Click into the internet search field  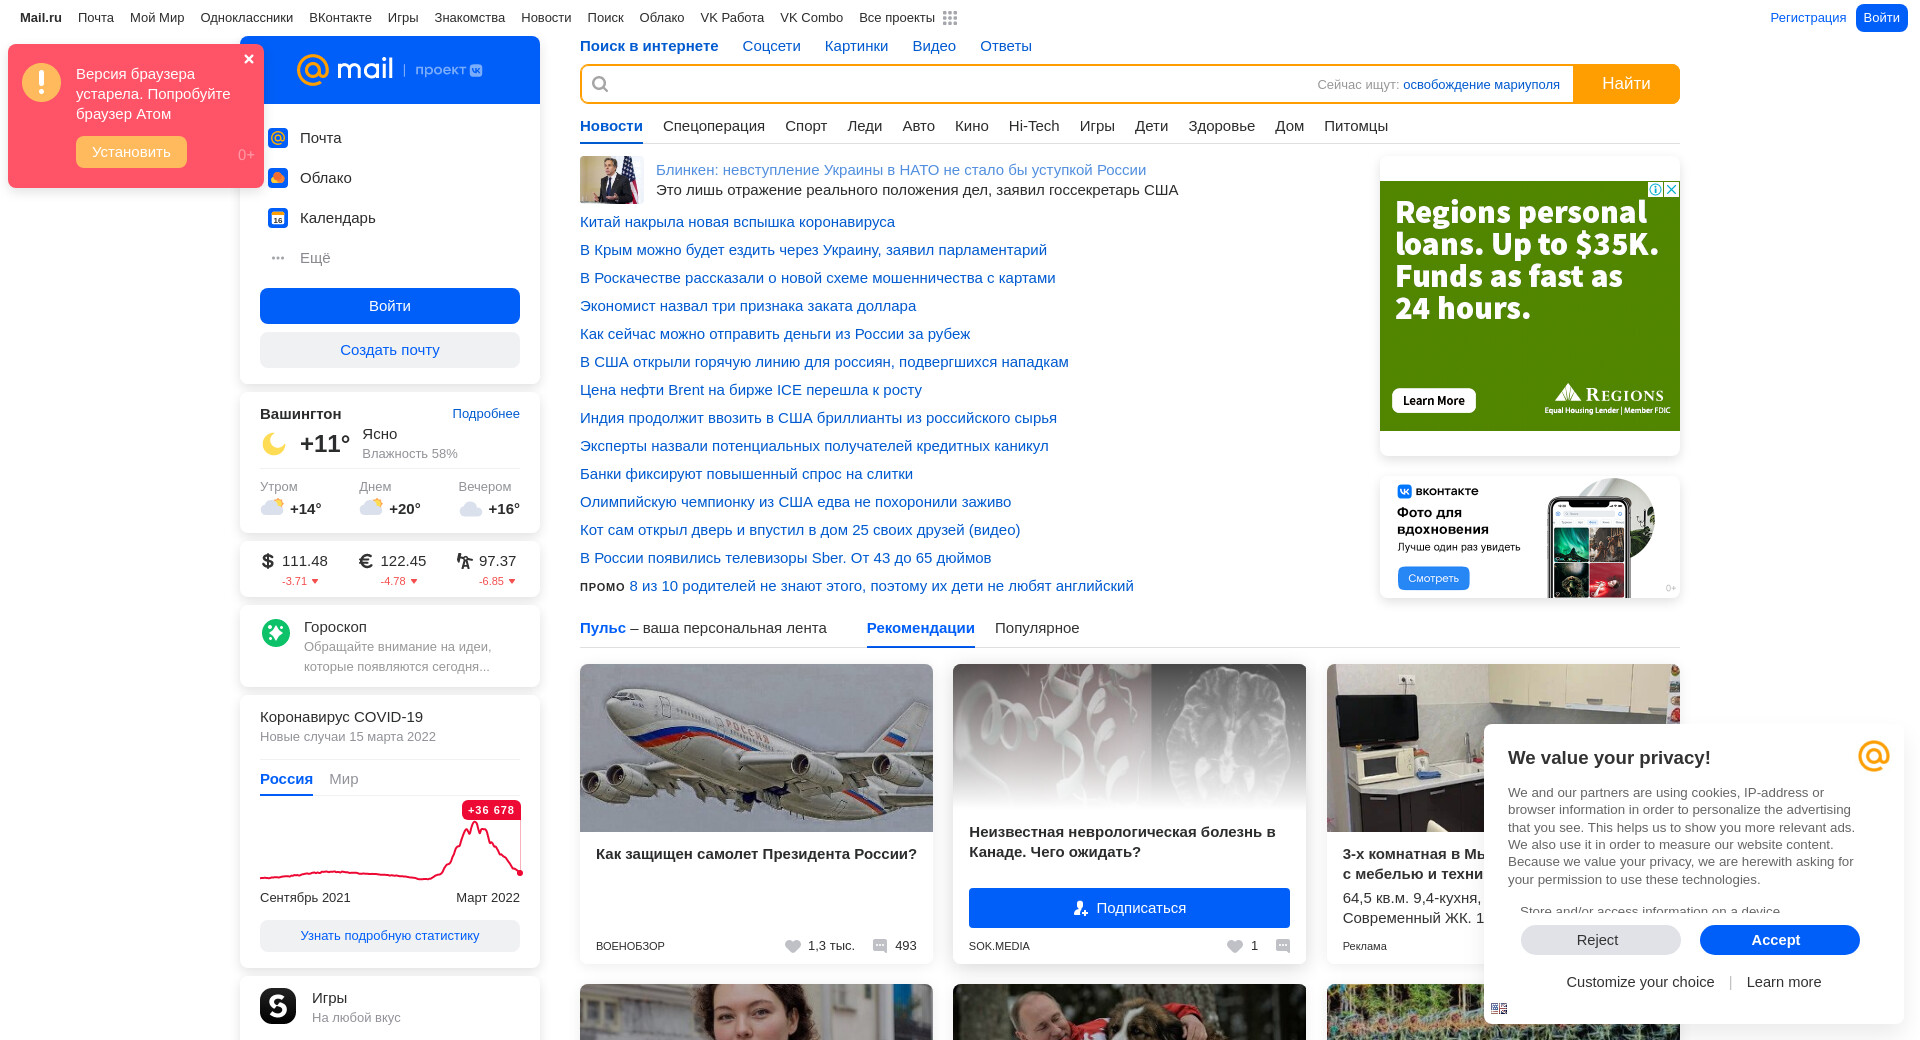pyautogui.click(x=950, y=84)
